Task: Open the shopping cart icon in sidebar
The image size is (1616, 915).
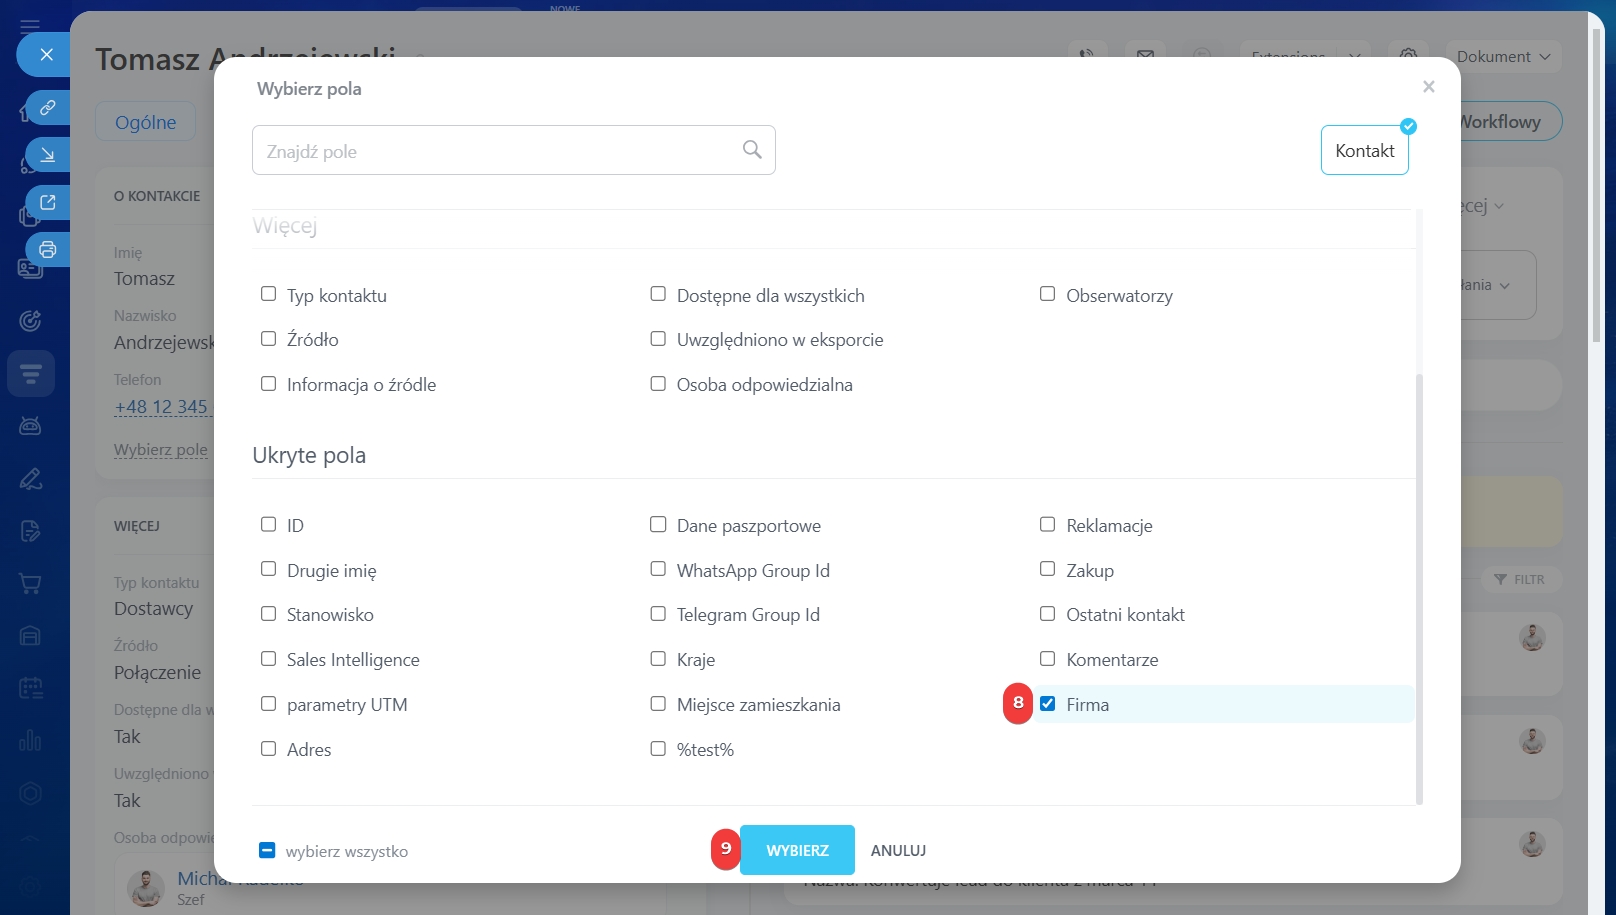Action: point(31,583)
